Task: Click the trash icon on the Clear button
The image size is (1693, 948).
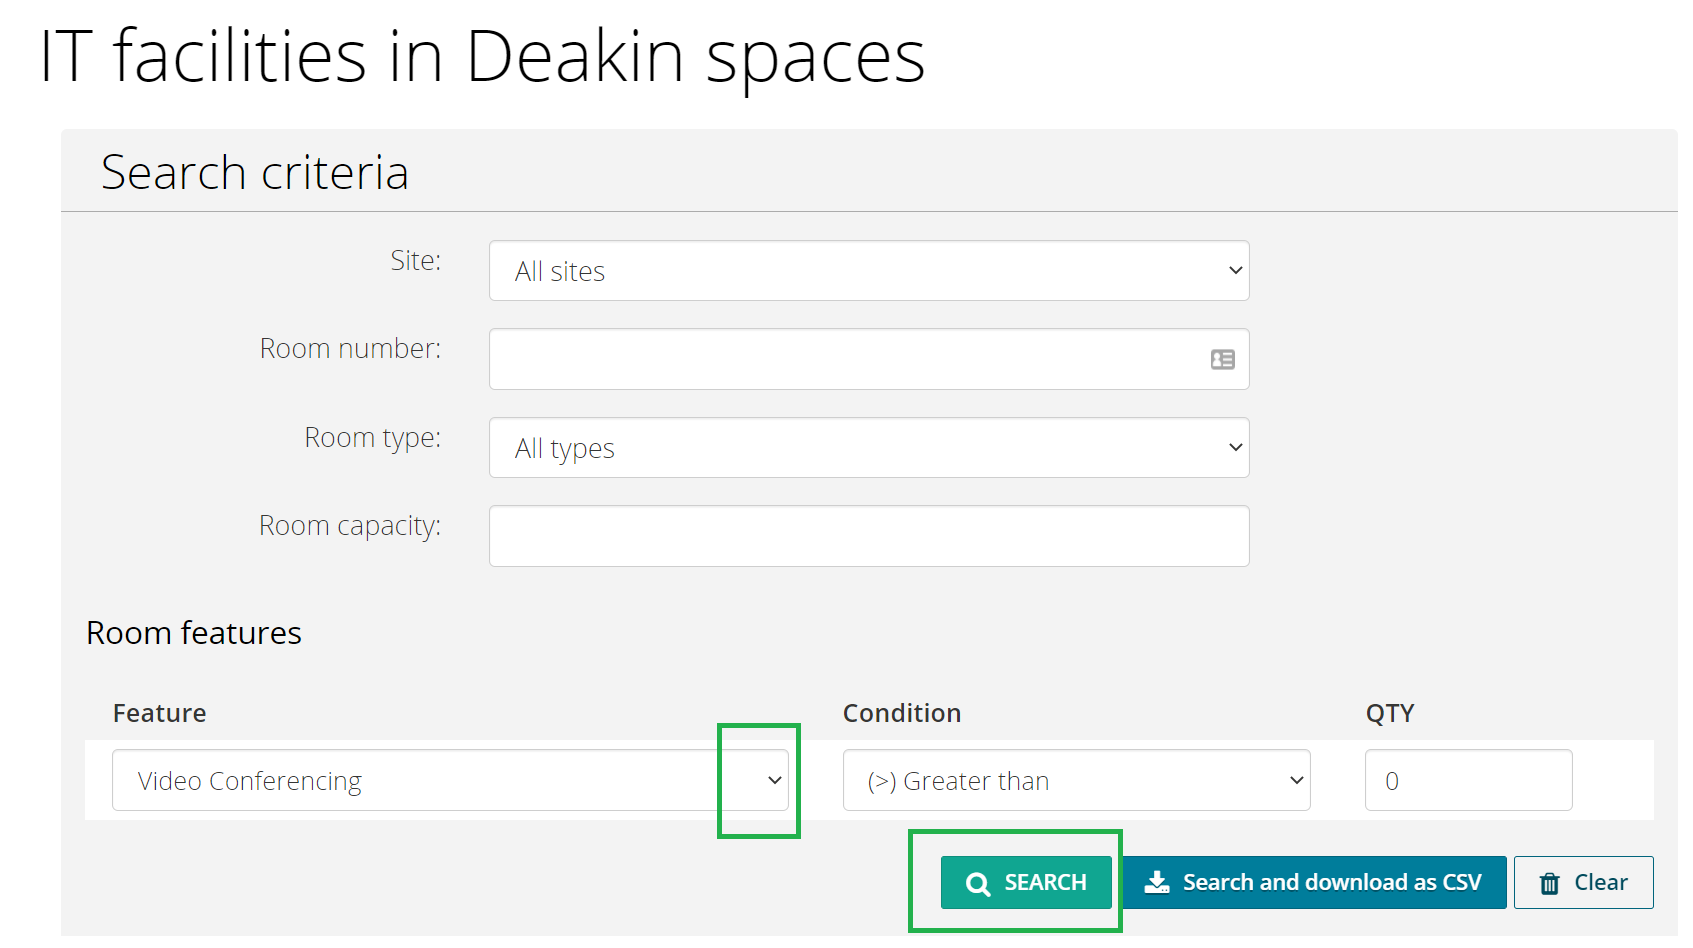Action: click(x=1550, y=882)
